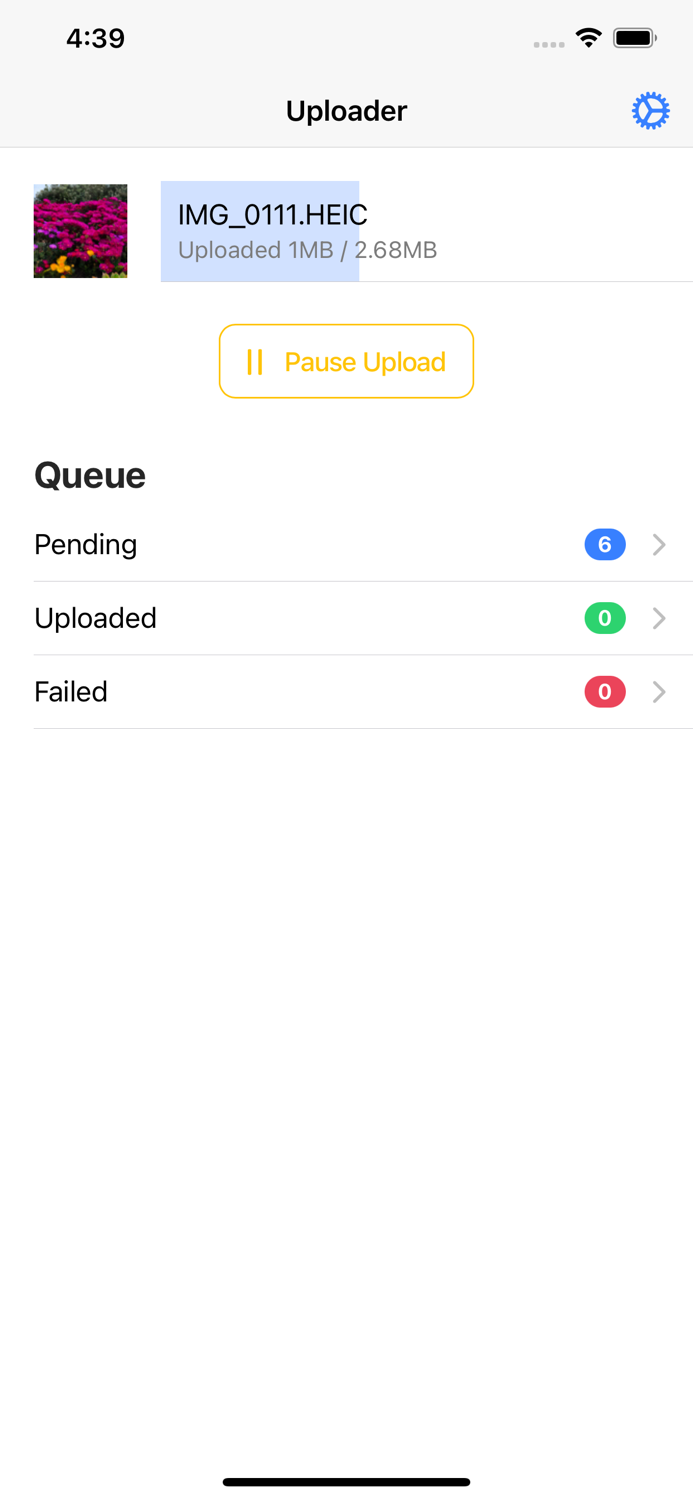Expand the Pending row chevron
The width and height of the screenshot is (693, 1500).
coord(659,545)
